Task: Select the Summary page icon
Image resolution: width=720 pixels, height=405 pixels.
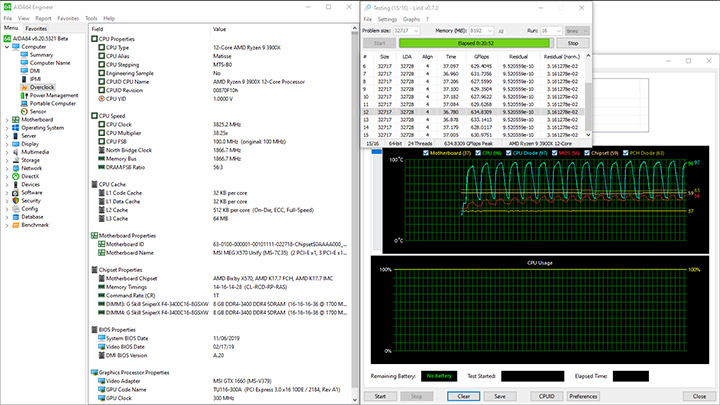Action: [x=24, y=54]
